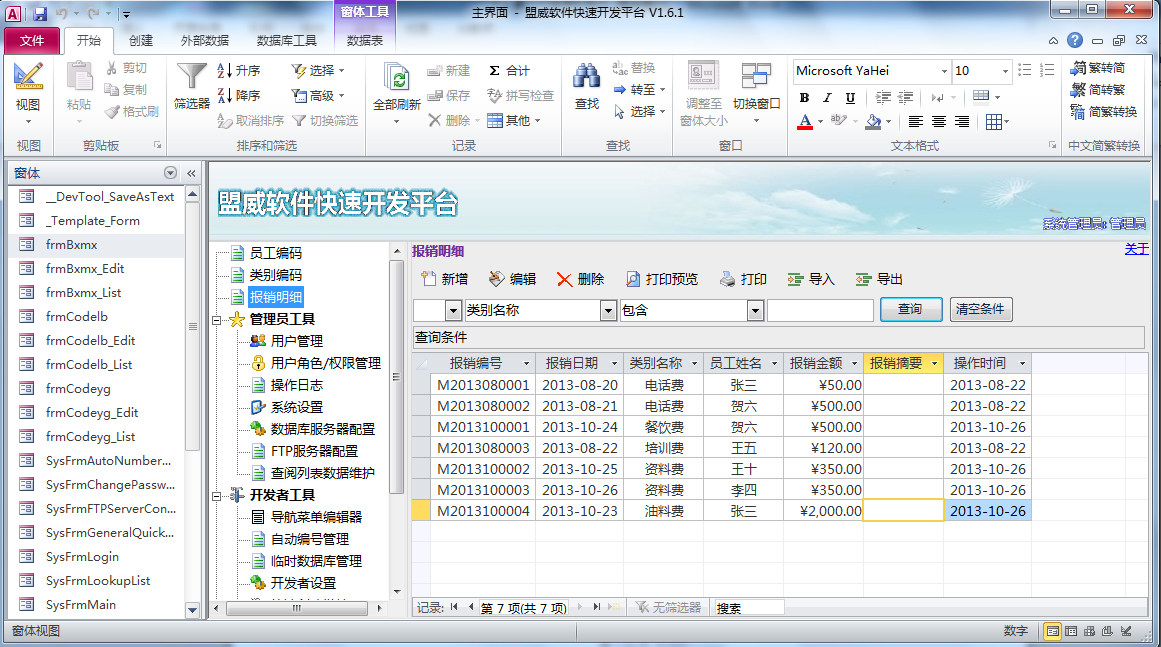The width and height of the screenshot is (1161, 647).
Task: Open Access help question mark icon
Action: coord(1075,41)
